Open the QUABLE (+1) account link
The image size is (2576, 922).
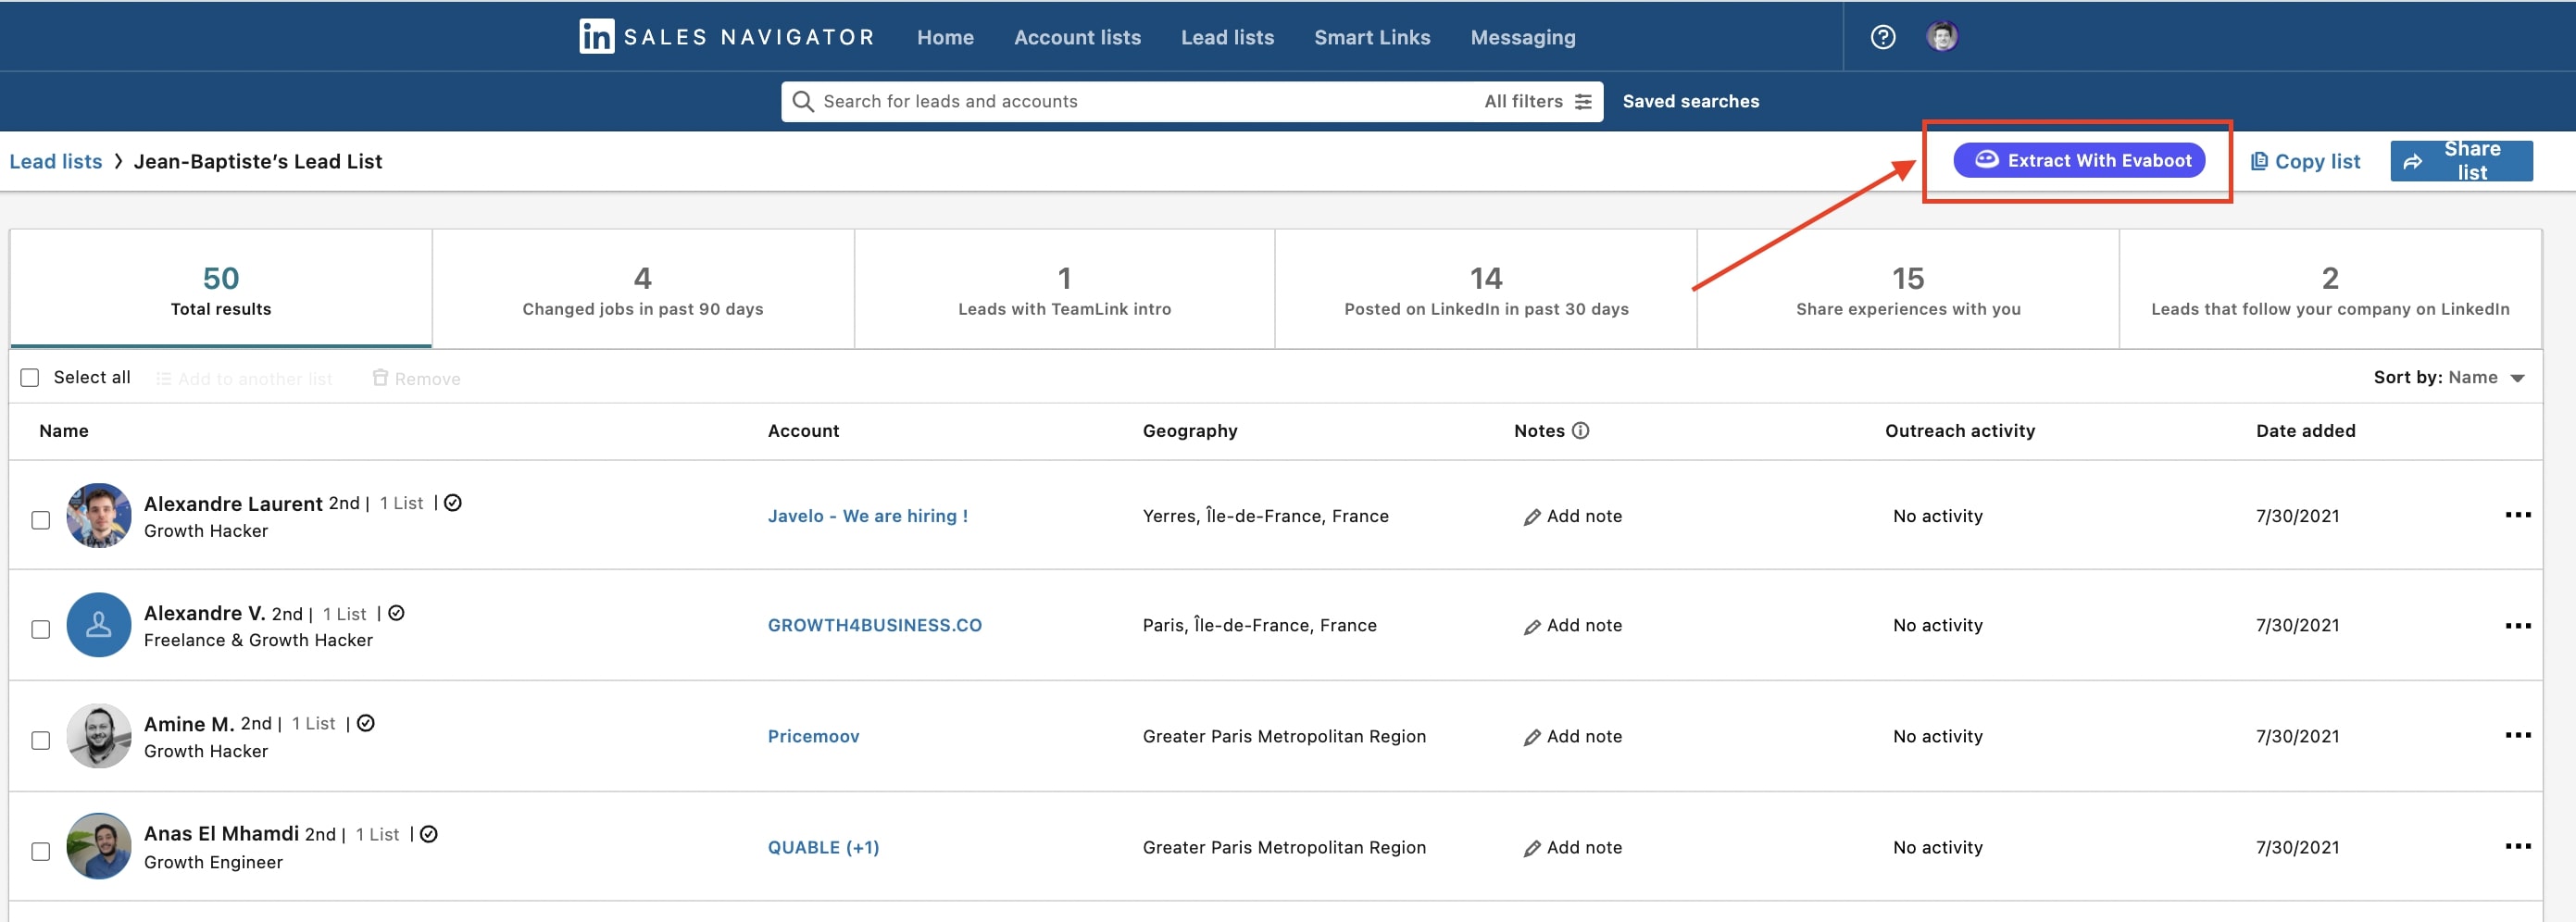823,847
